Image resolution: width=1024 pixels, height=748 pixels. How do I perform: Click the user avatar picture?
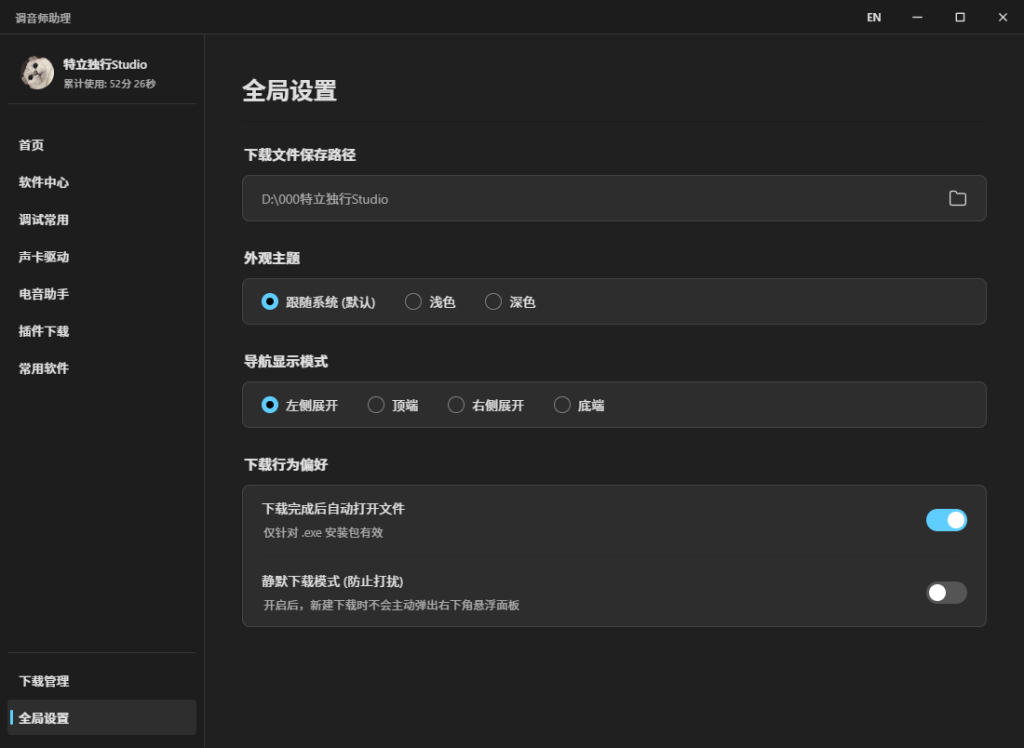tap(37, 72)
